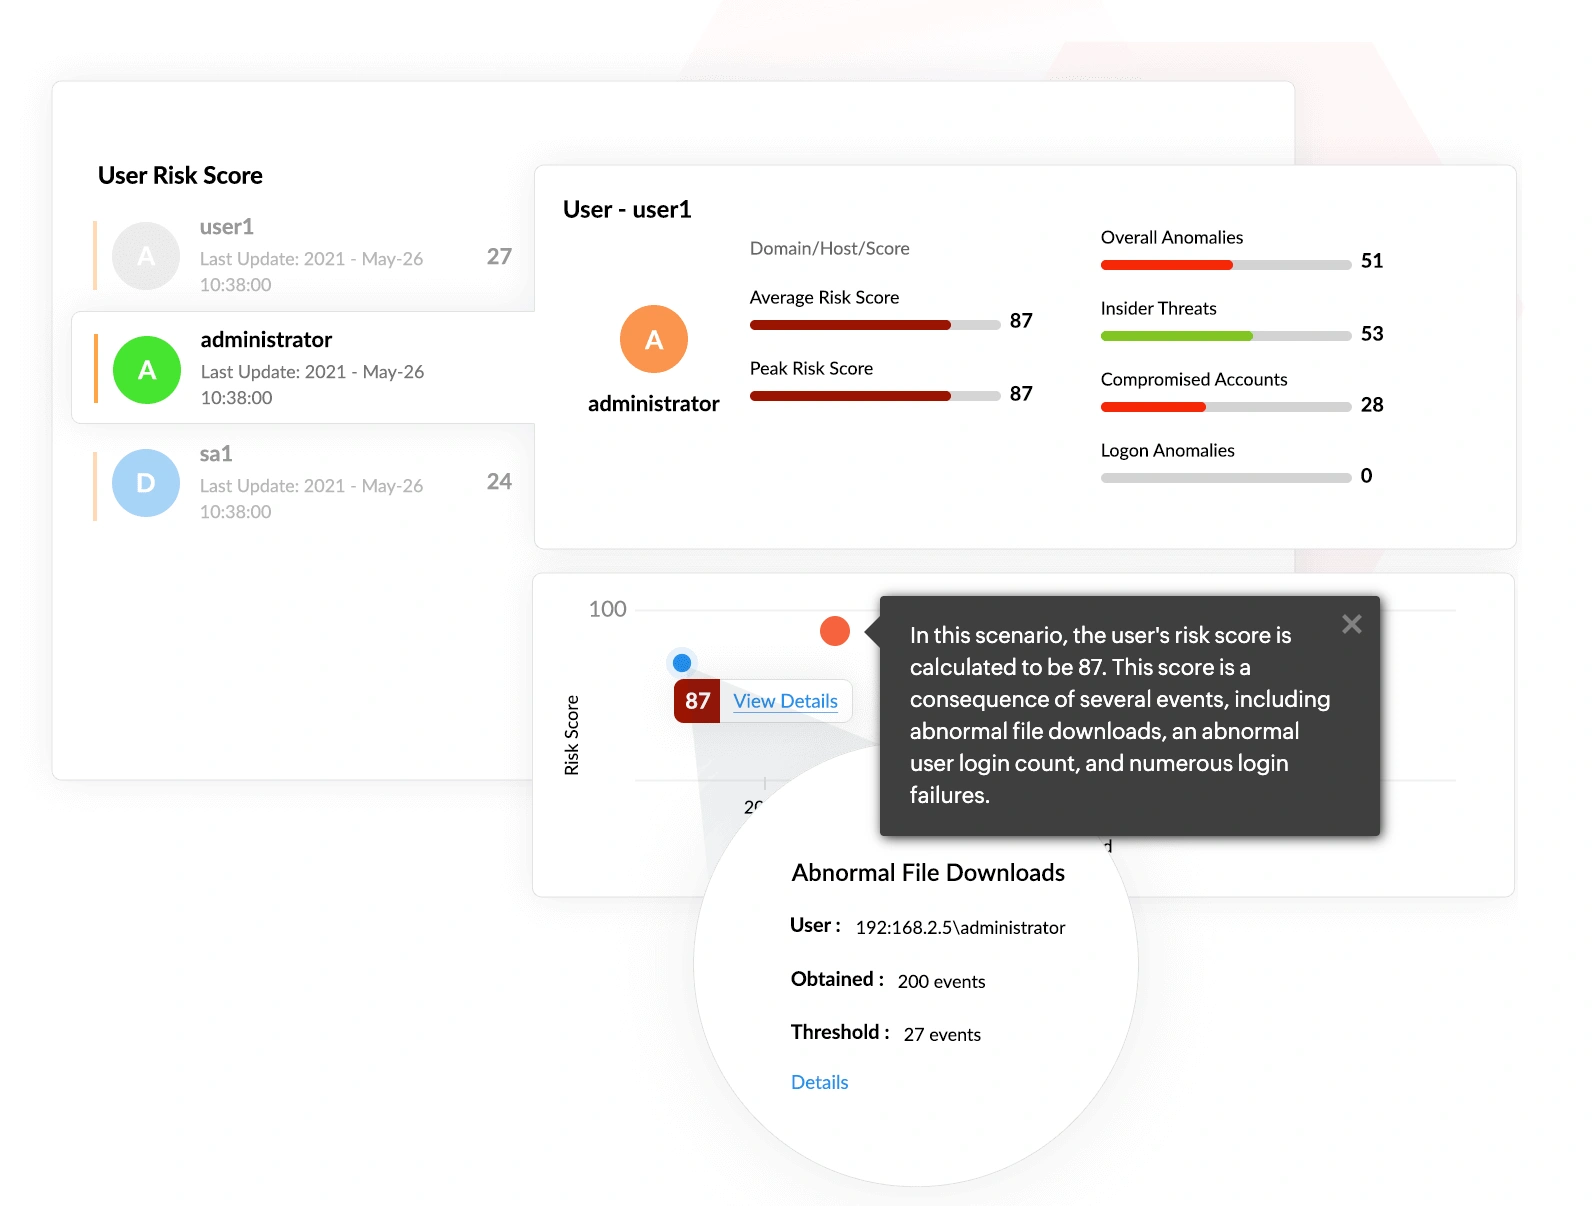The height and width of the screenshot is (1206, 1592).
Task: Click the '192:168.2.5\administrator' user value
Action: point(960,927)
